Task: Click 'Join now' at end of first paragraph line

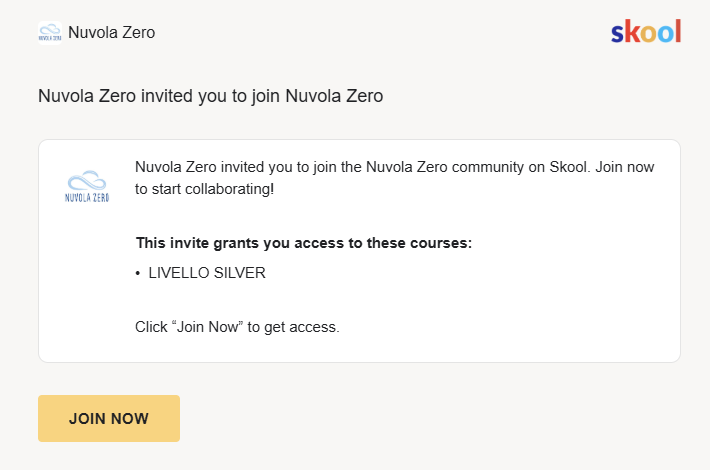Action: [x=624, y=167]
